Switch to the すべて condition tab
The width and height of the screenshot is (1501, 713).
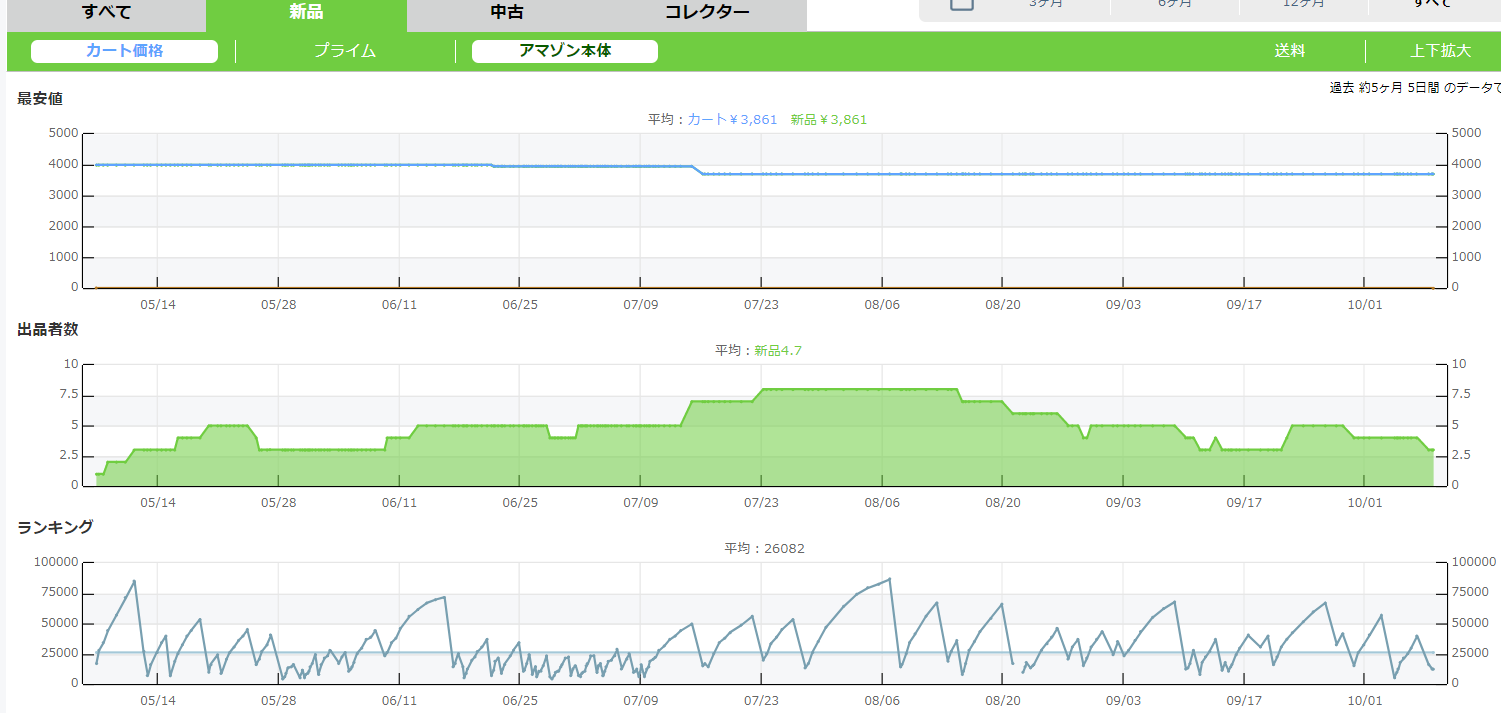coord(106,13)
